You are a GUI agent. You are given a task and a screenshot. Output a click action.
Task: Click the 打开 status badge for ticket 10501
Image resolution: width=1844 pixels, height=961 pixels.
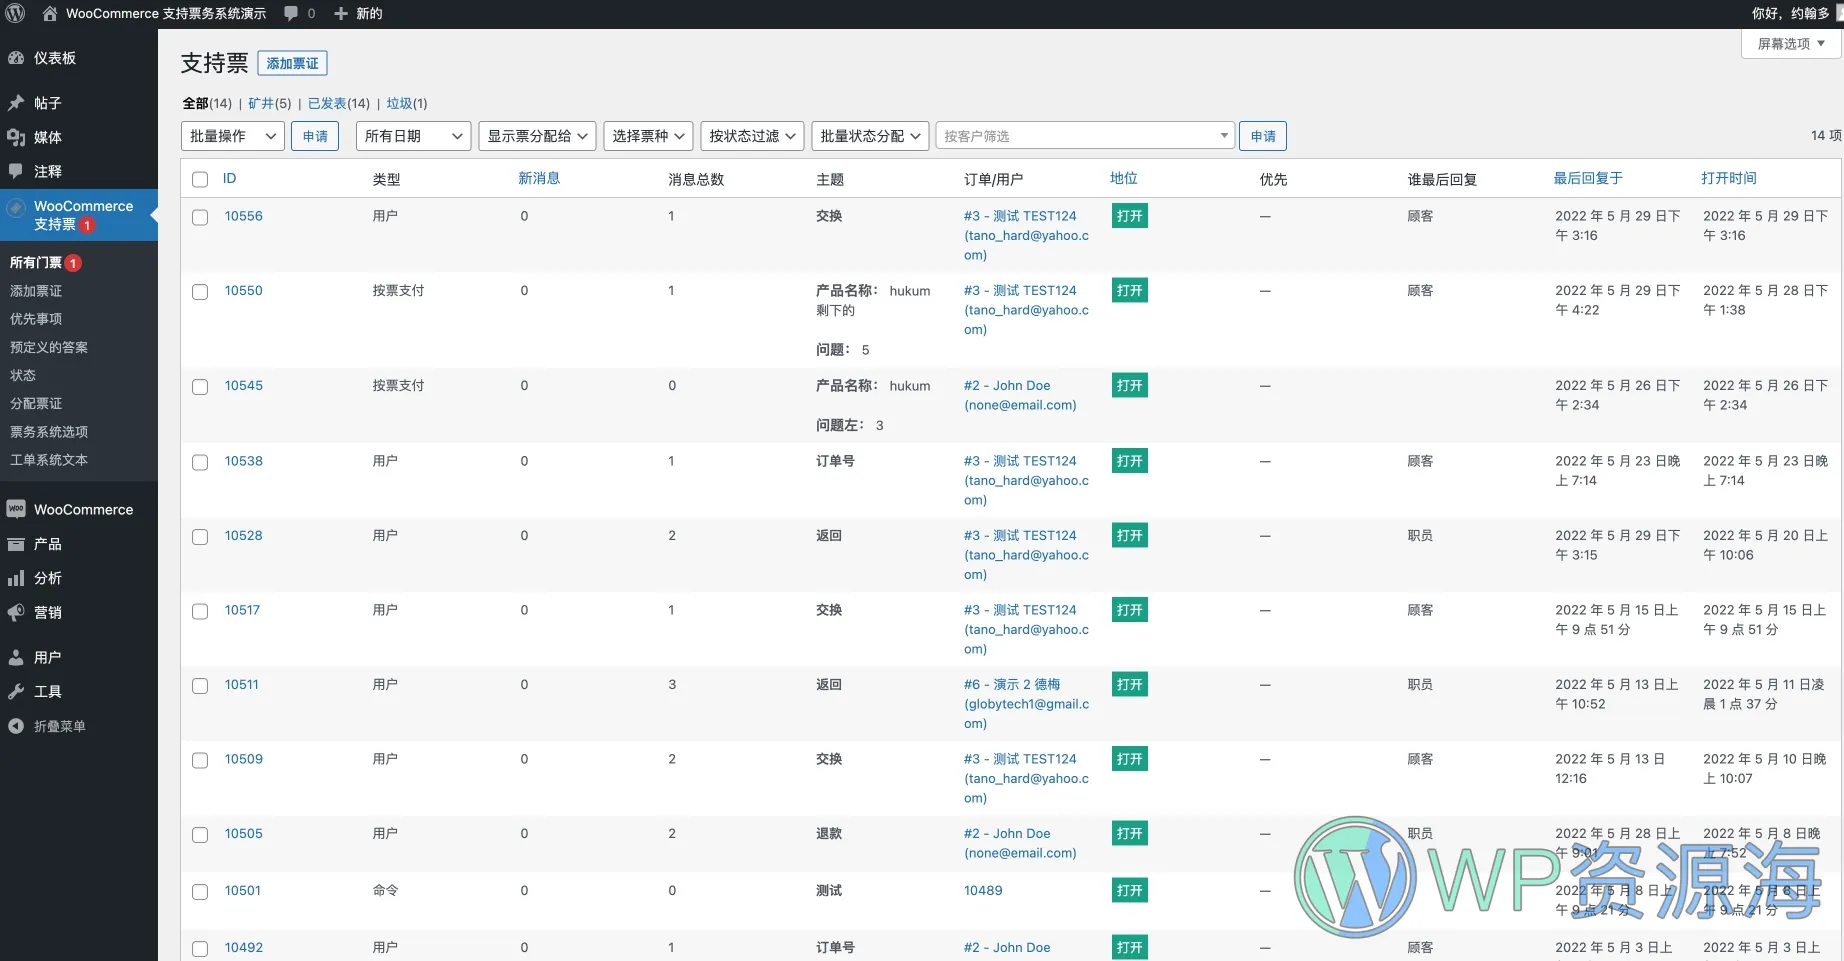(x=1130, y=891)
